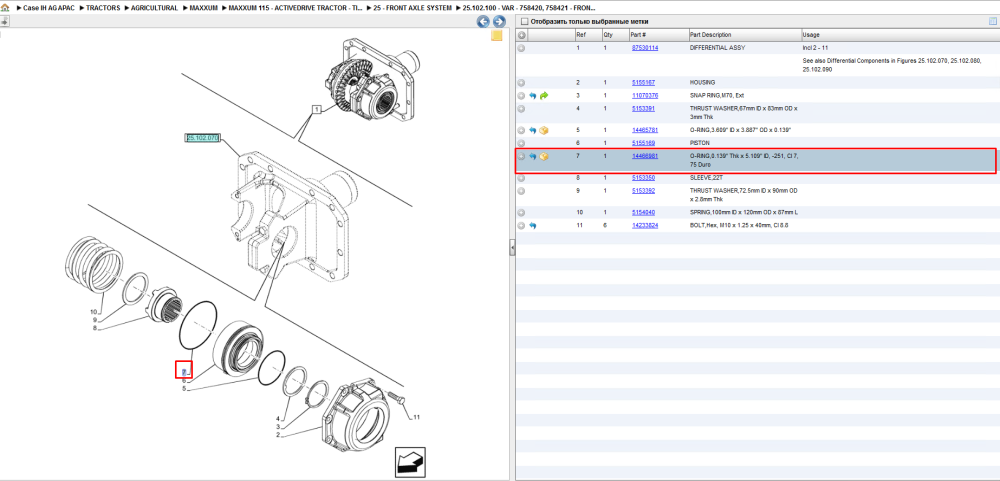Click callout number 11 on the diagram

tap(416, 418)
